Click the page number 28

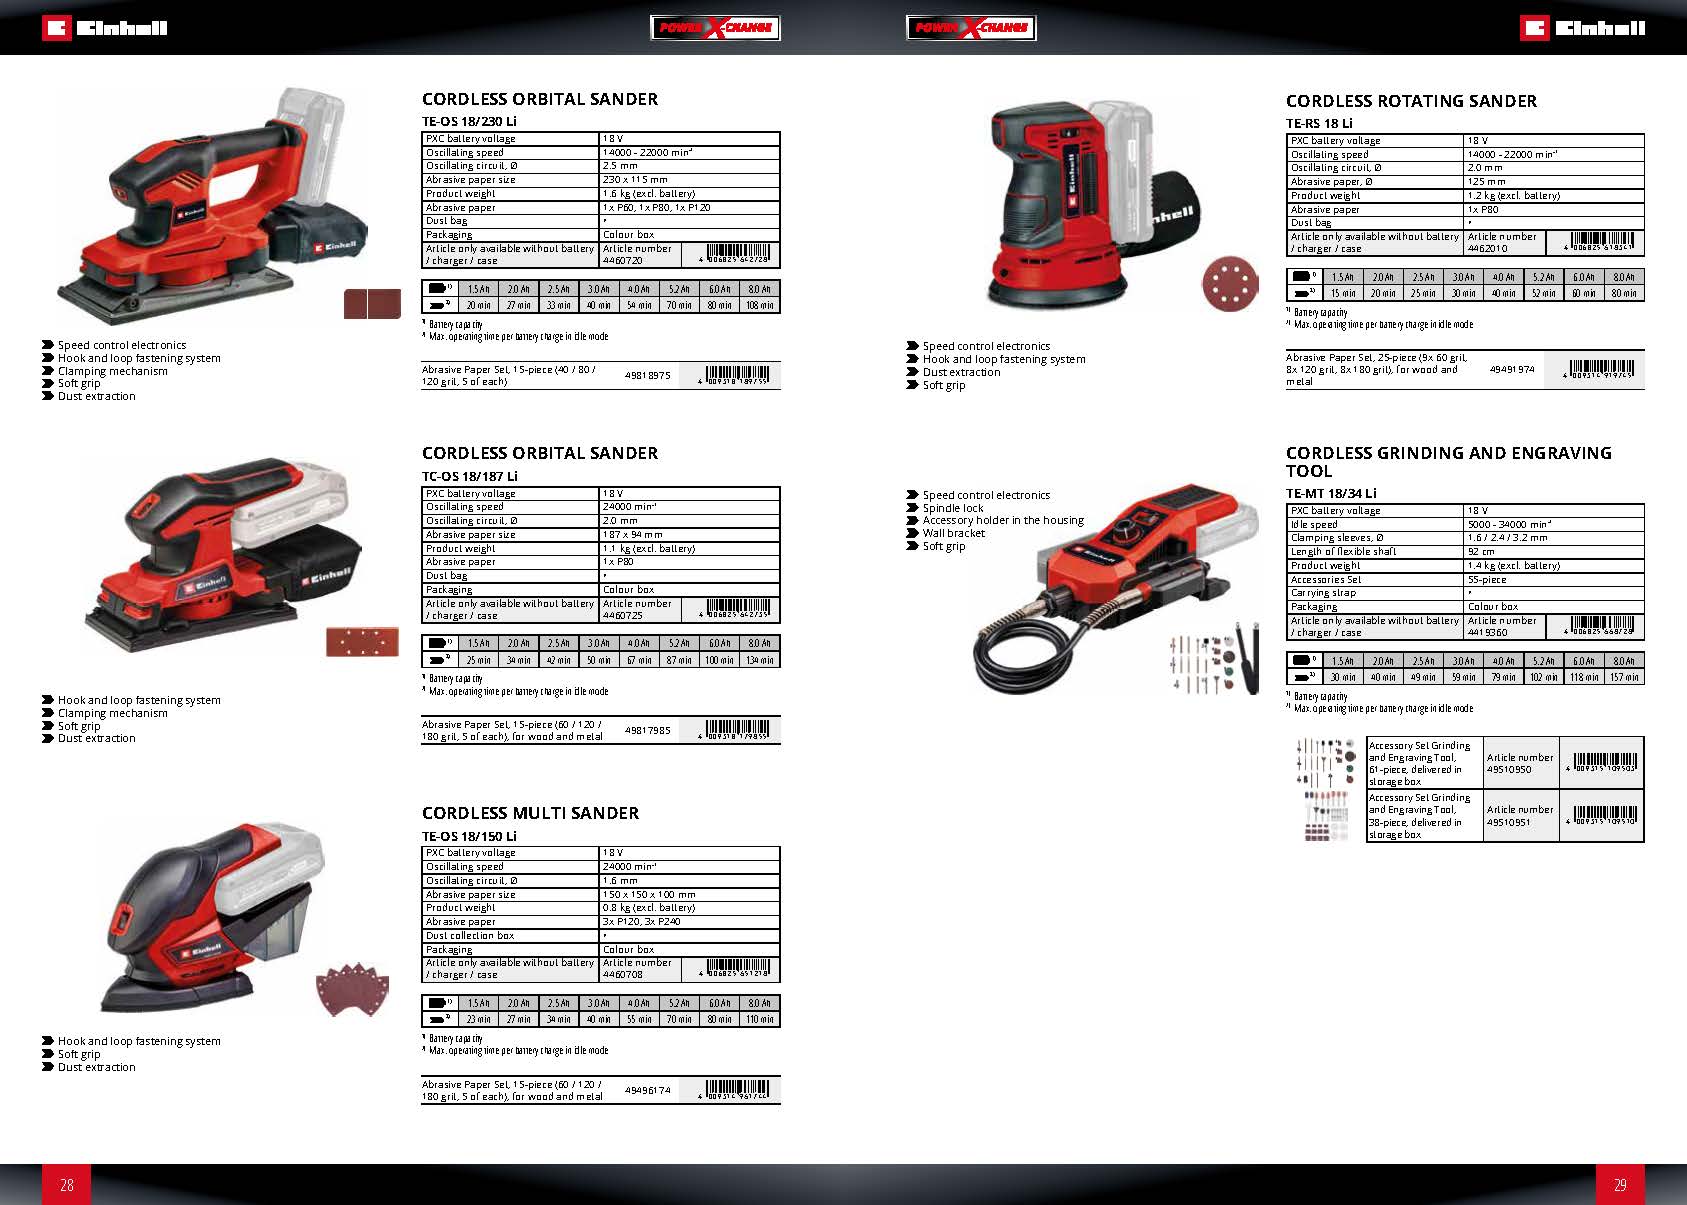point(67,1185)
